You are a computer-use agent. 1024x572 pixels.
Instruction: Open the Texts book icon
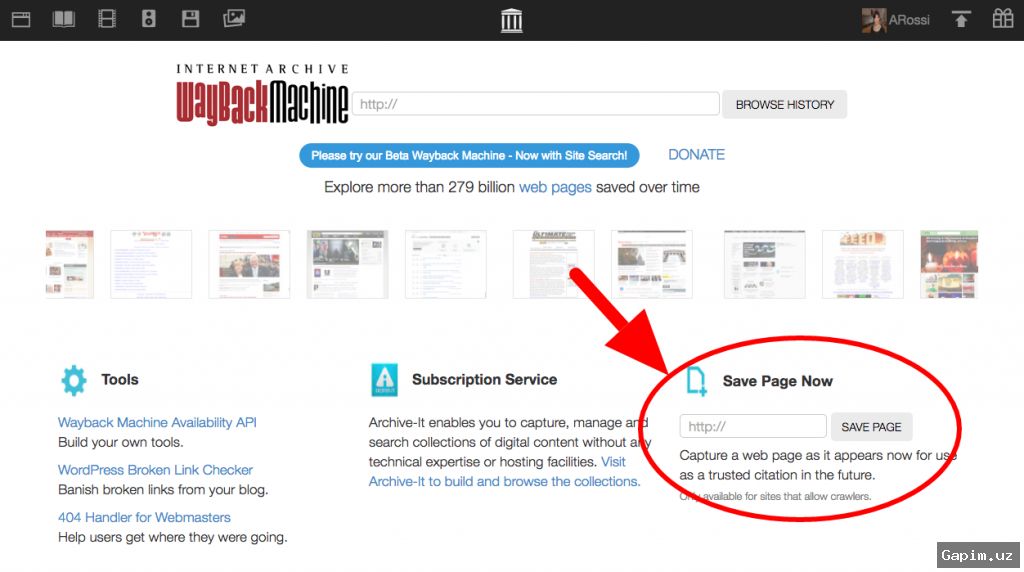pos(64,19)
